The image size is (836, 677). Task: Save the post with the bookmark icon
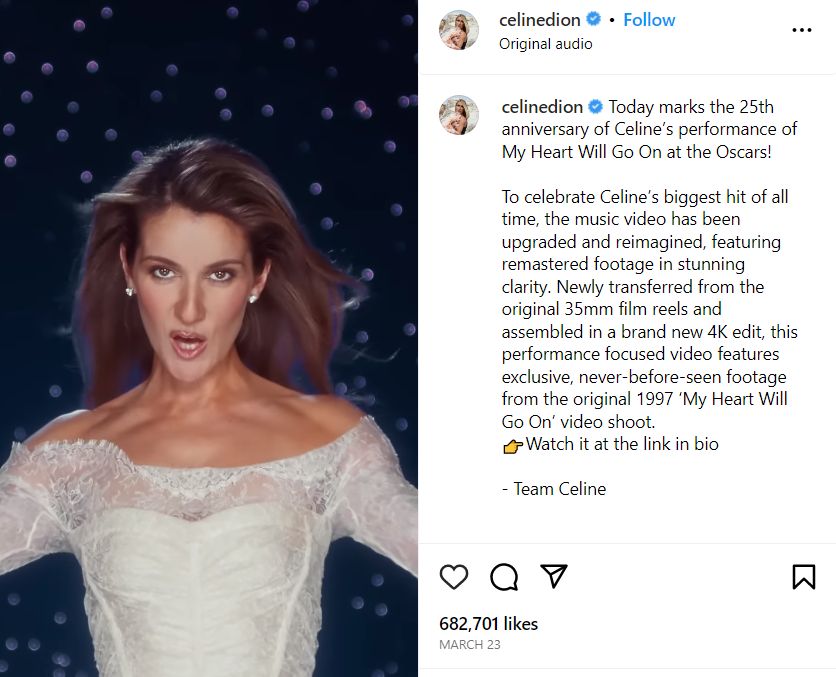803,577
